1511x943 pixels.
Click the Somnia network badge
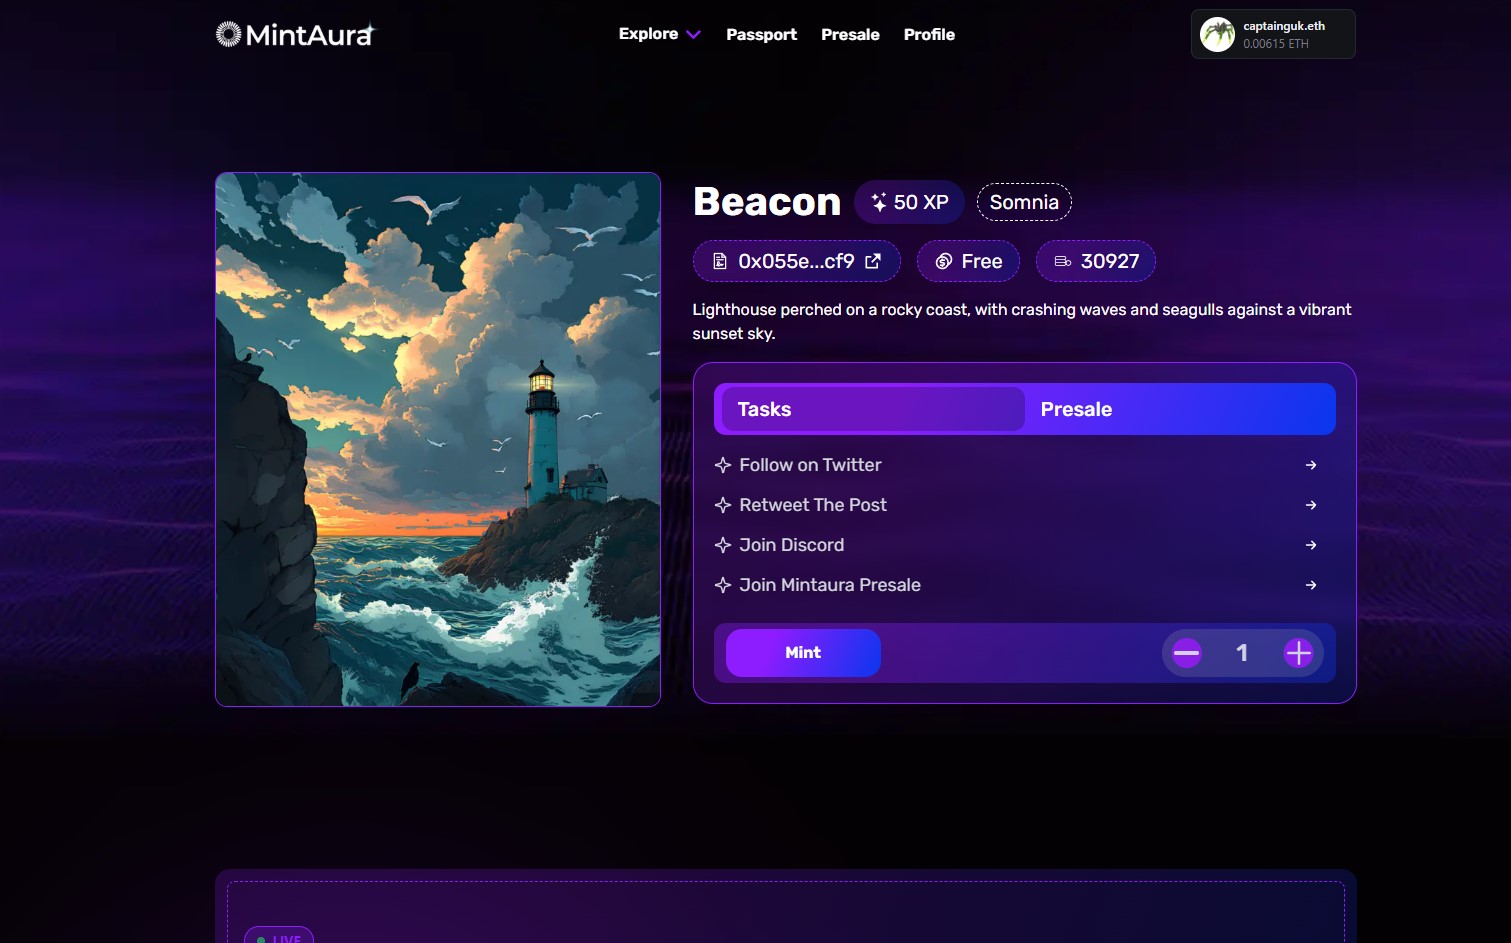click(1024, 202)
